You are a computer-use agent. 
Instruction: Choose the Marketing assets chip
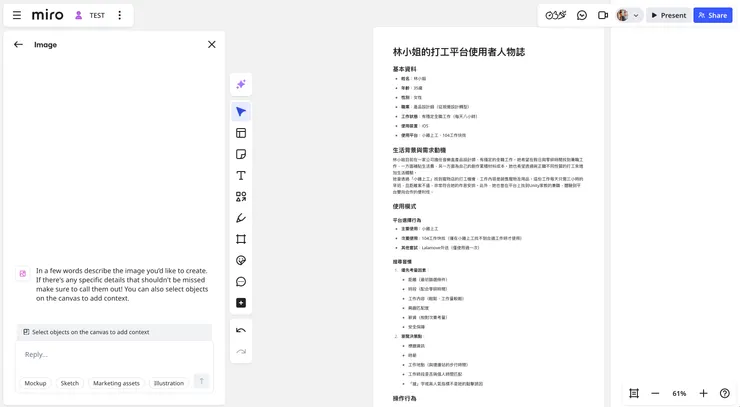pos(116,383)
